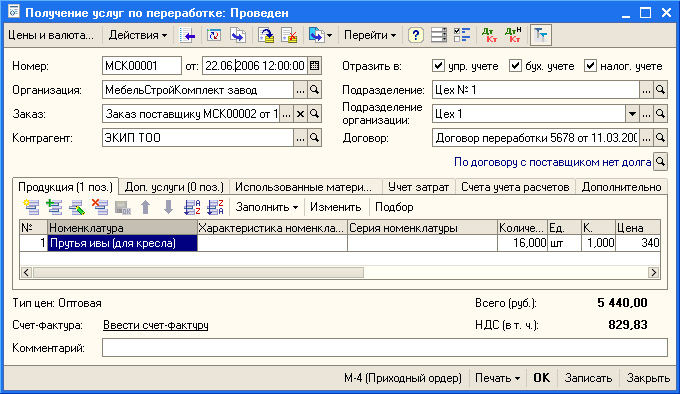Click the Номер field МСК00001
This screenshot has width=680, height=394.
(x=142, y=66)
